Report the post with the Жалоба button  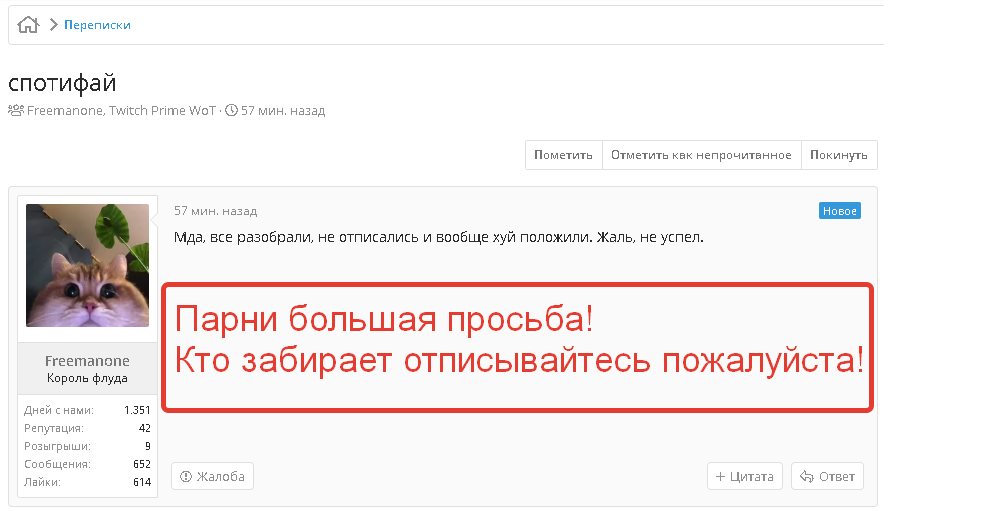click(212, 477)
